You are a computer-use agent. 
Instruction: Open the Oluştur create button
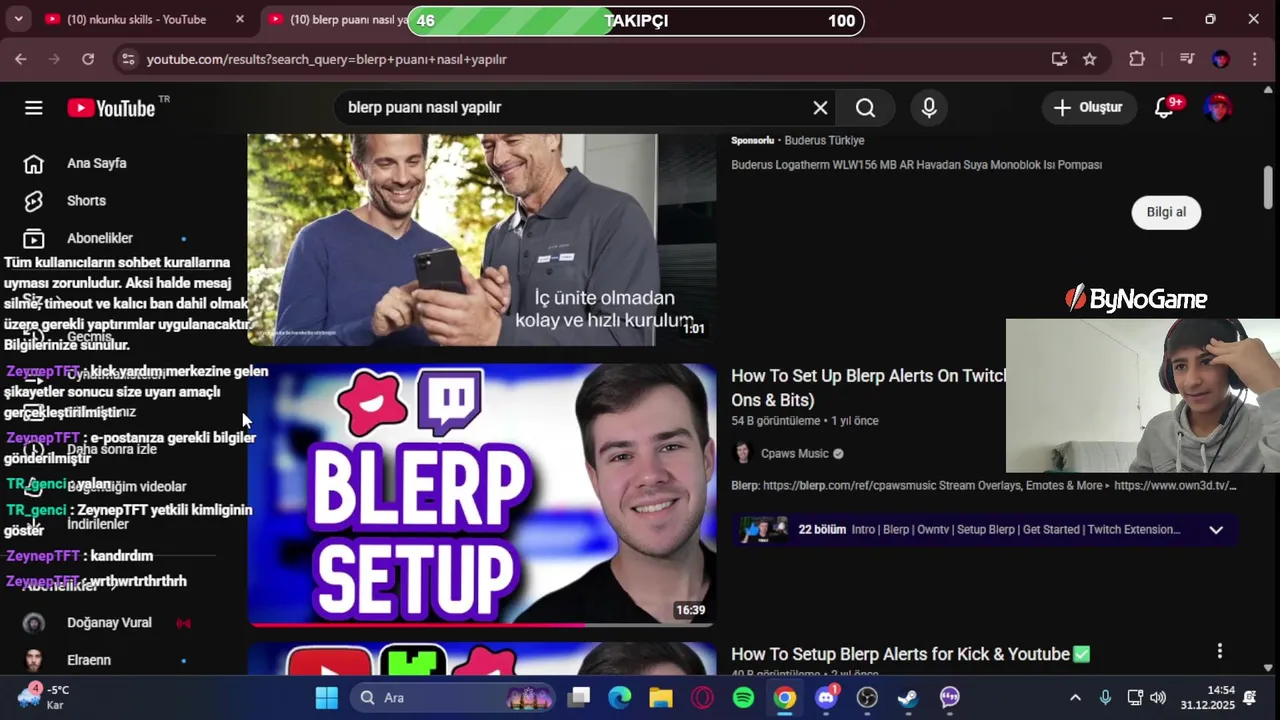(1089, 108)
